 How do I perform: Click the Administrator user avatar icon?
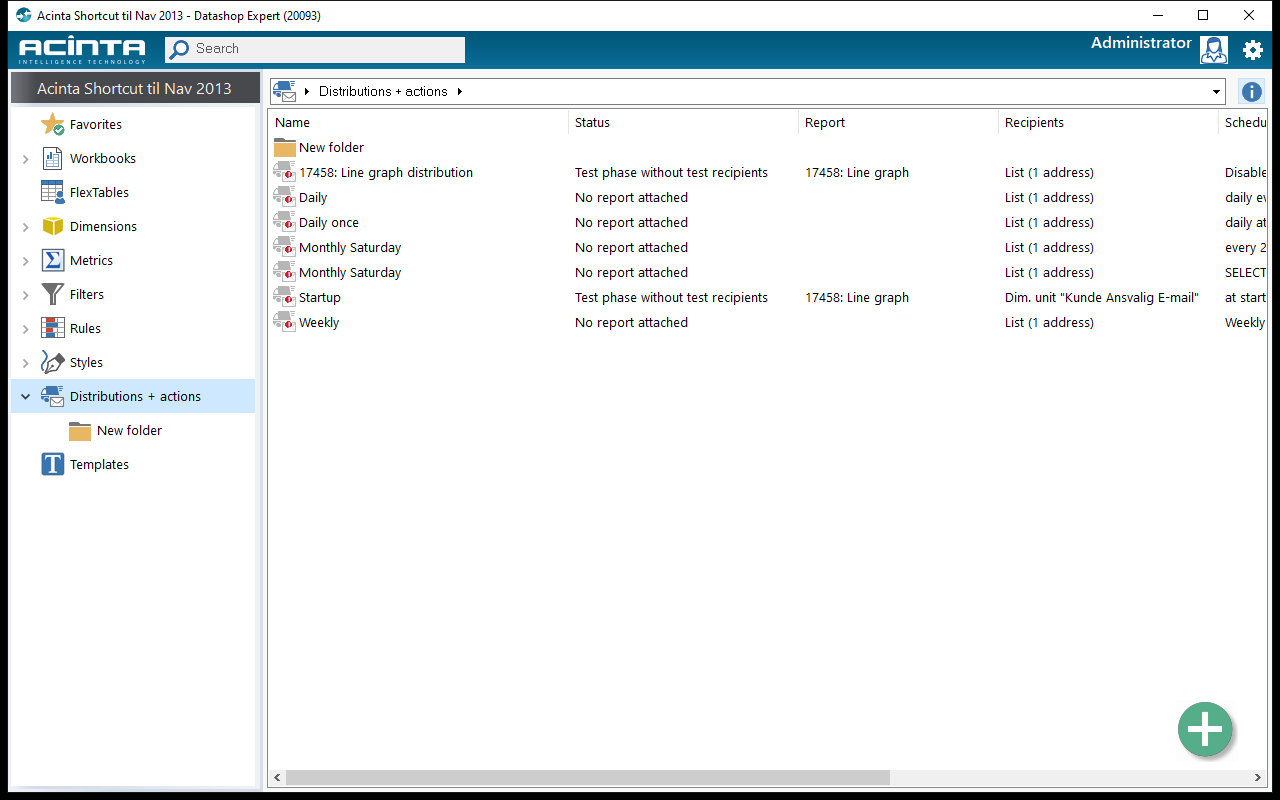click(x=1214, y=50)
